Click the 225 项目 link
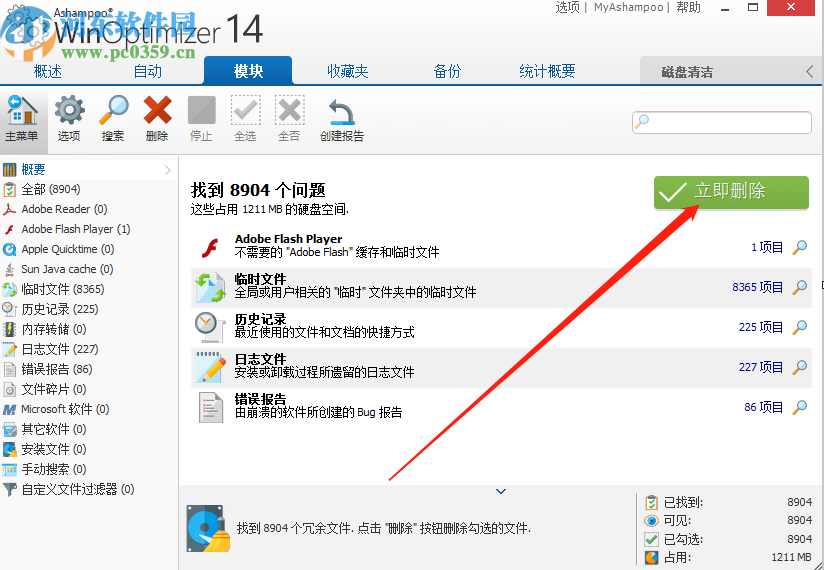Screen dimensions: 824x570 pos(760,327)
